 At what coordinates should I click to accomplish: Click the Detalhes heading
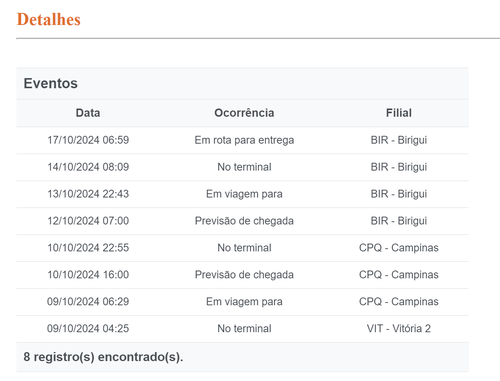(49, 19)
